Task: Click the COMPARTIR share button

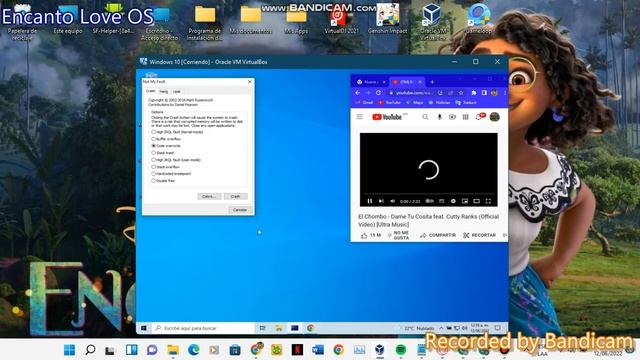Action: click(x=438, y=236)
